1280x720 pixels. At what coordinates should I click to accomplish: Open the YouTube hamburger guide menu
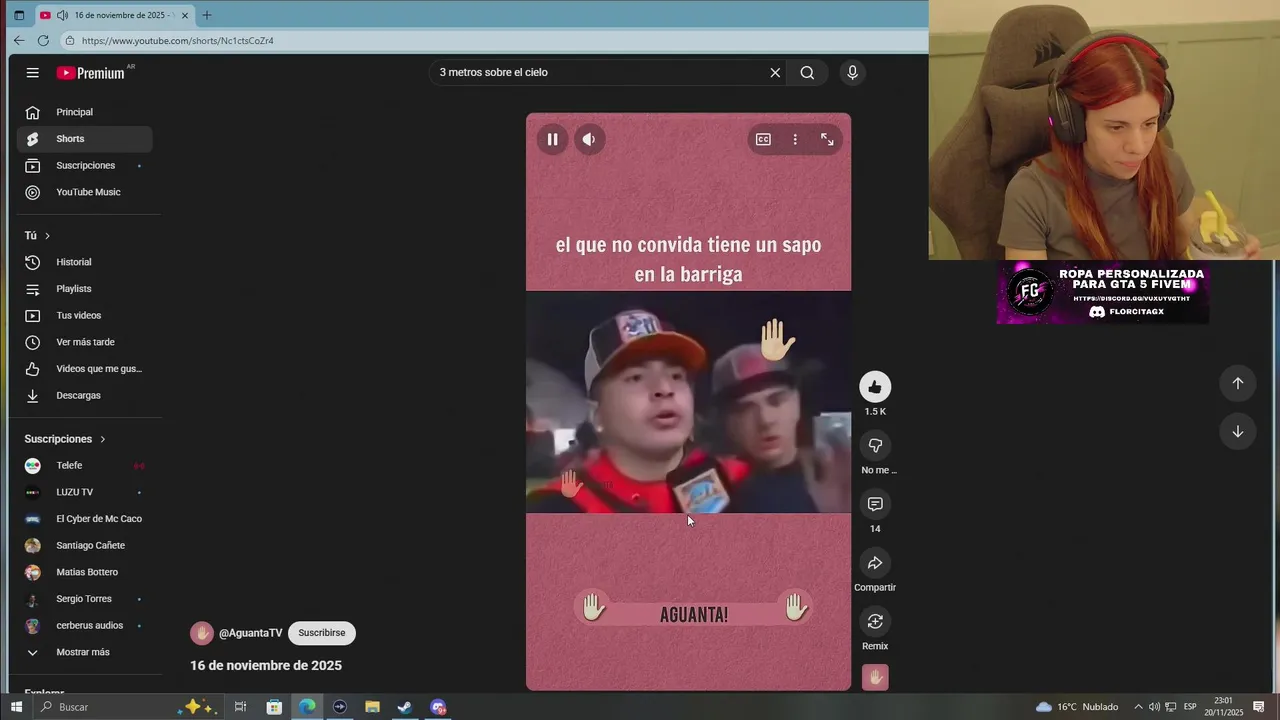(x=33, y=72)
